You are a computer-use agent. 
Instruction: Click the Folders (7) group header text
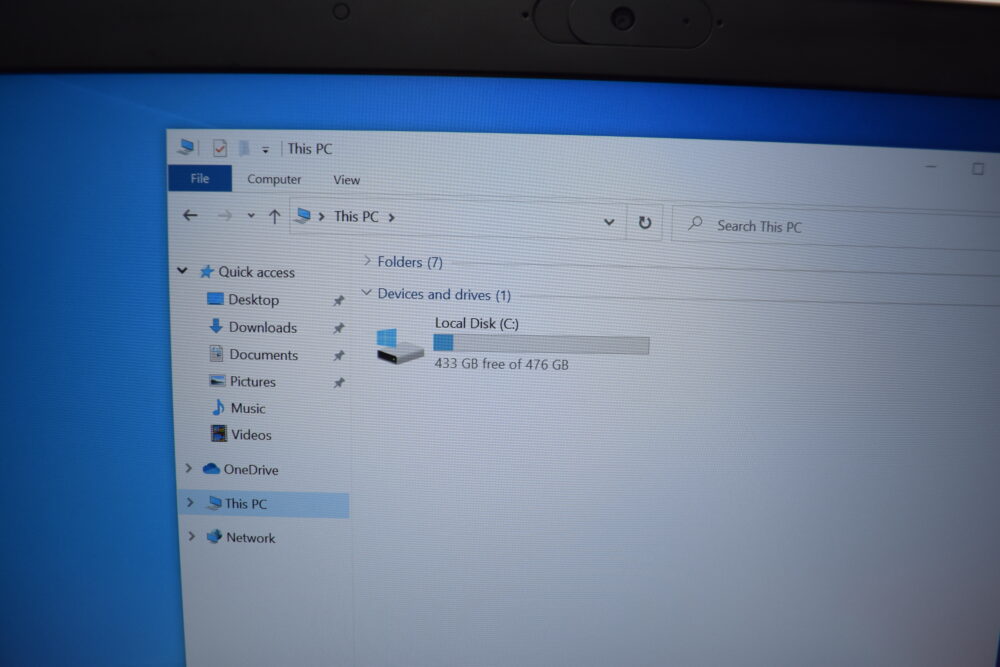[x=410, y=262]
